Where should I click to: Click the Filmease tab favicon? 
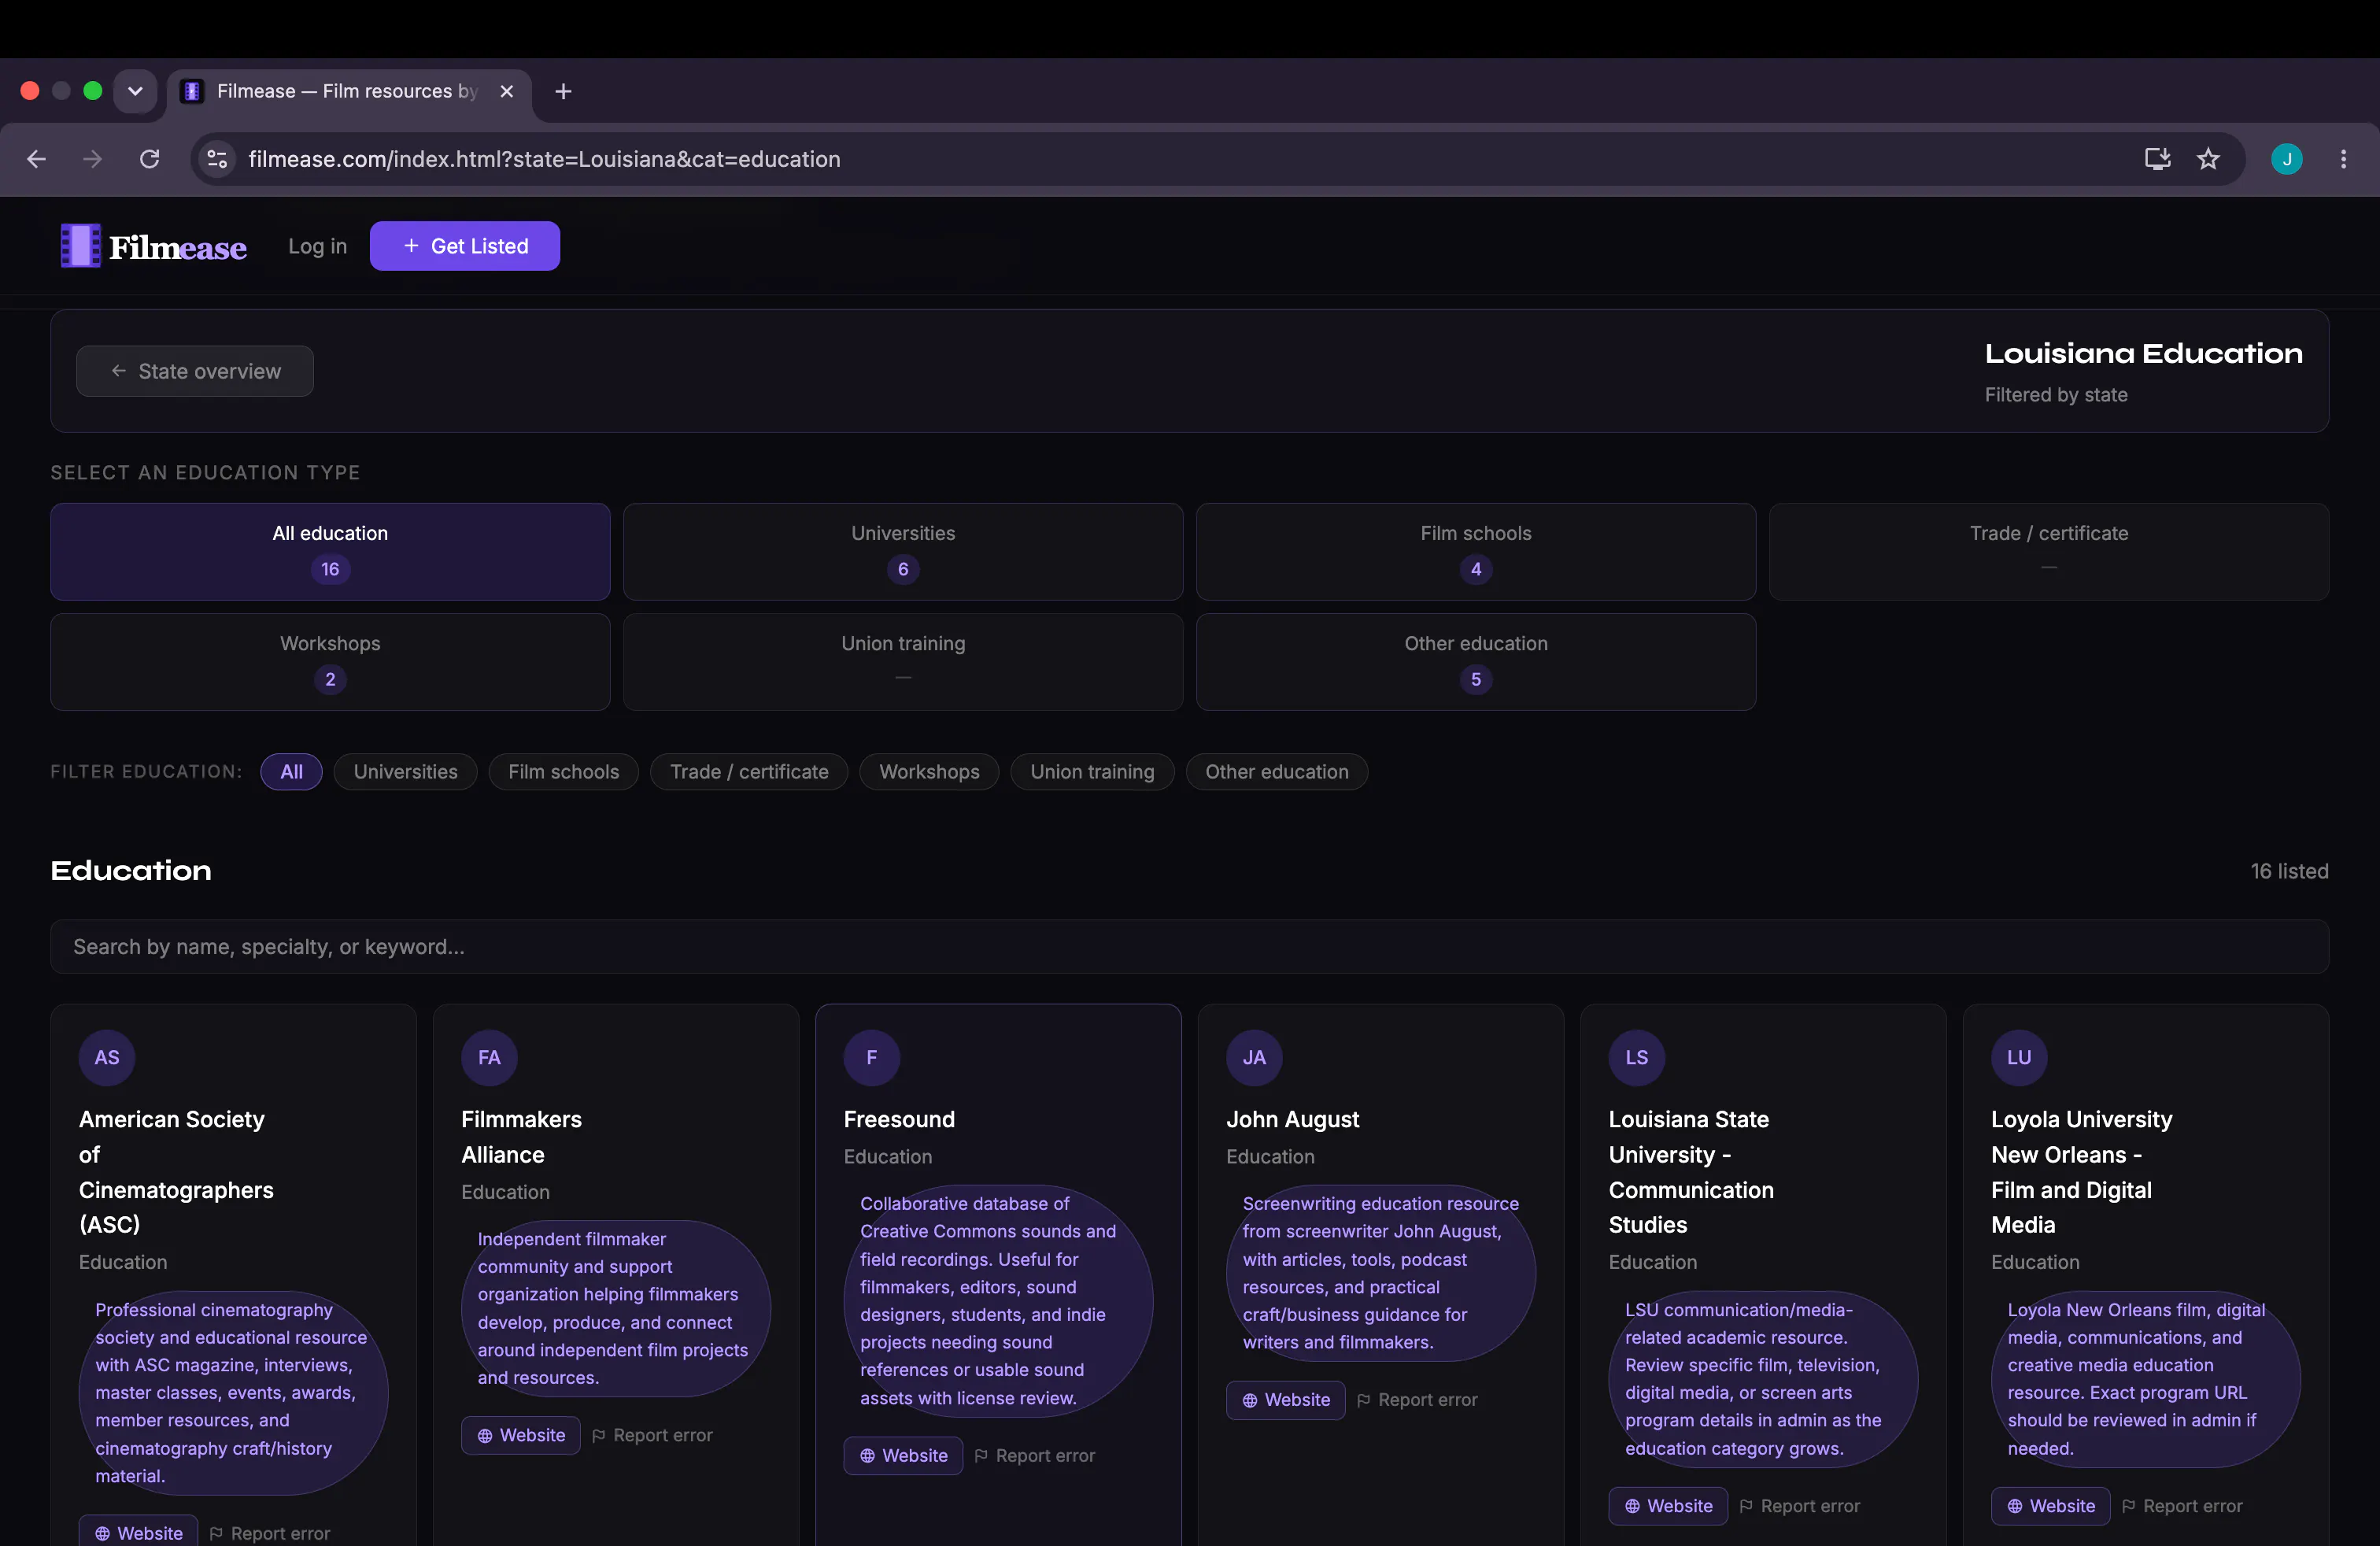[192, 91]
